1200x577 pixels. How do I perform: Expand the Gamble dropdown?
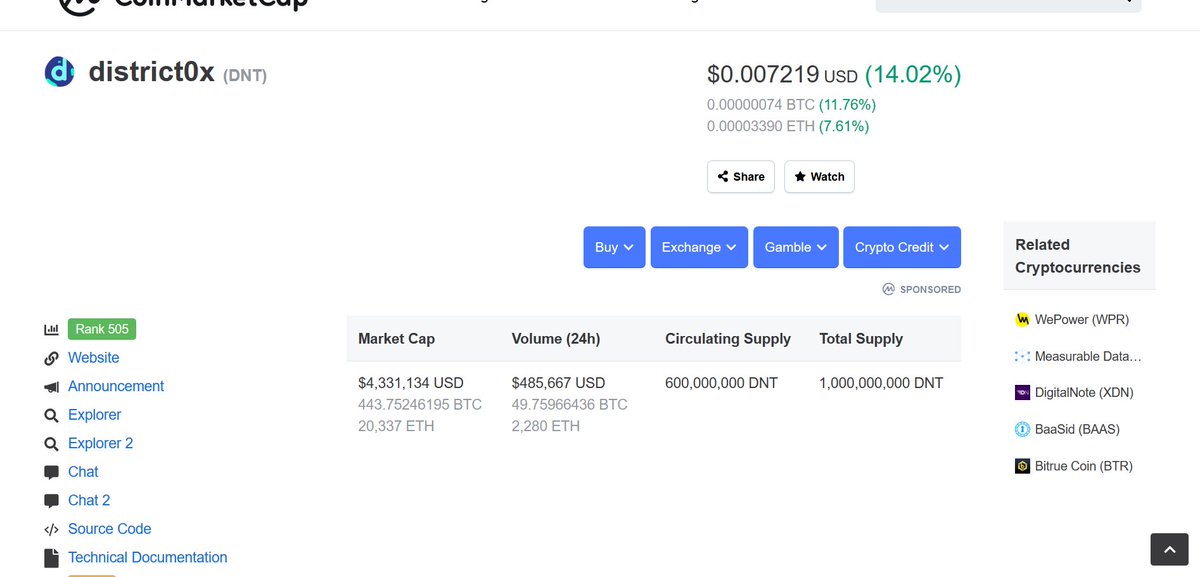click(795, 247)
